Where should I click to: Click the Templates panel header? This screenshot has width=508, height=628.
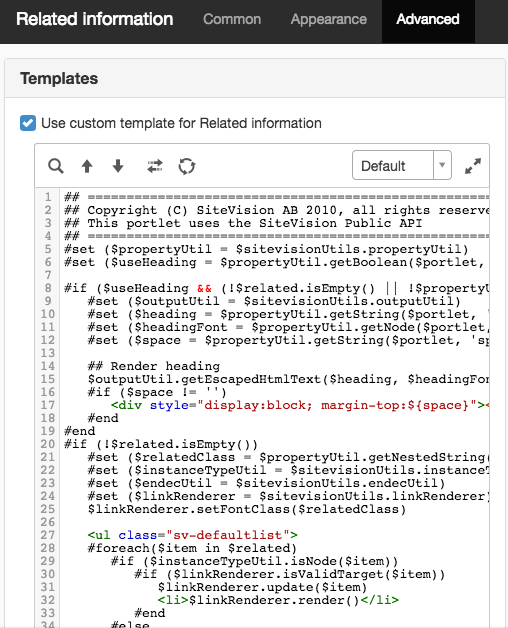click(255, 78)
